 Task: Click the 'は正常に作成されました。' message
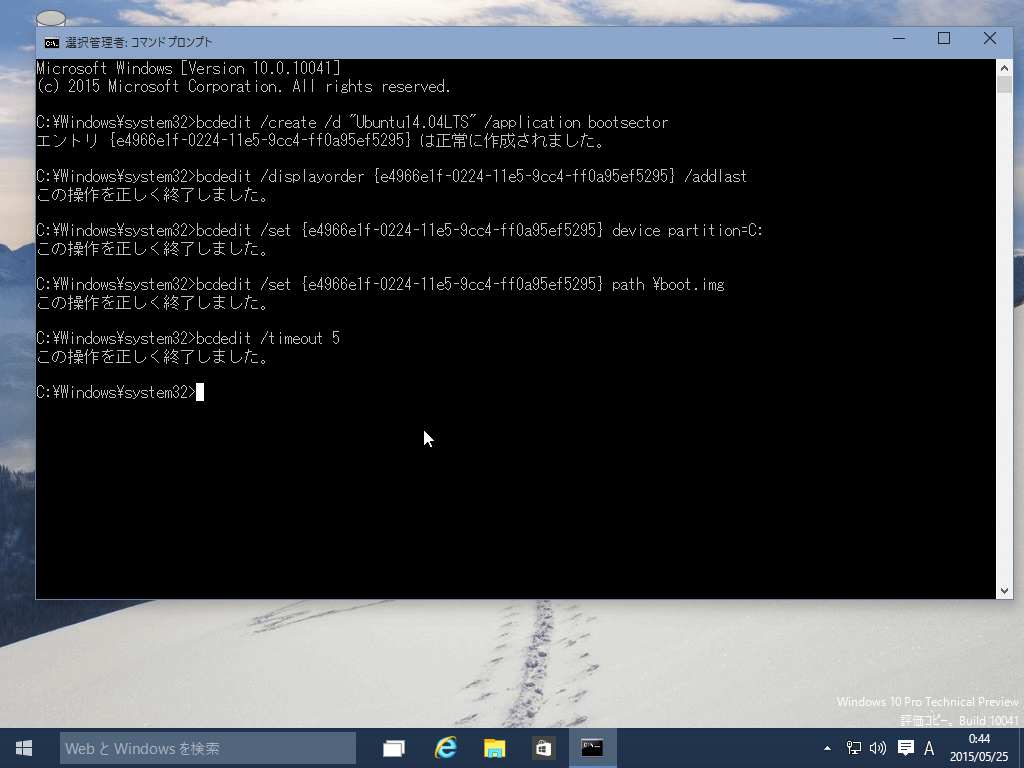click(512, 140)
